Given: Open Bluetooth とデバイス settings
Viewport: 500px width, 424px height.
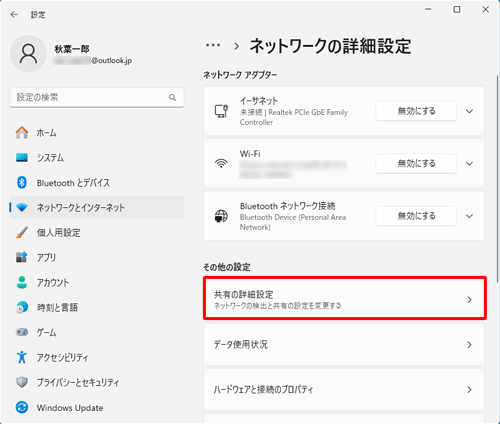Looking at the screenshot, I should tap(97, 183).
